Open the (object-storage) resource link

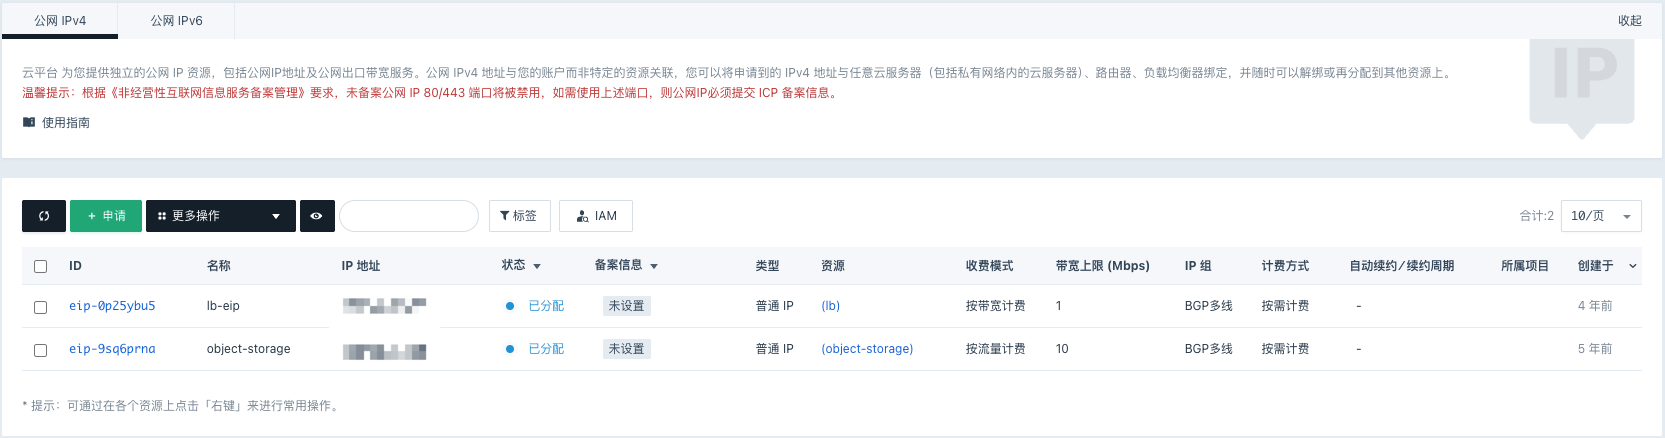pos(867,349)
